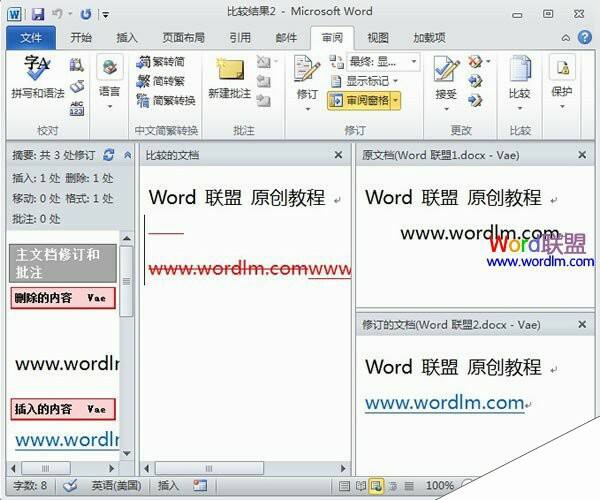This screenshot has height=500, width=600.
Task: Click the previous comment icon
Action: 264,81
